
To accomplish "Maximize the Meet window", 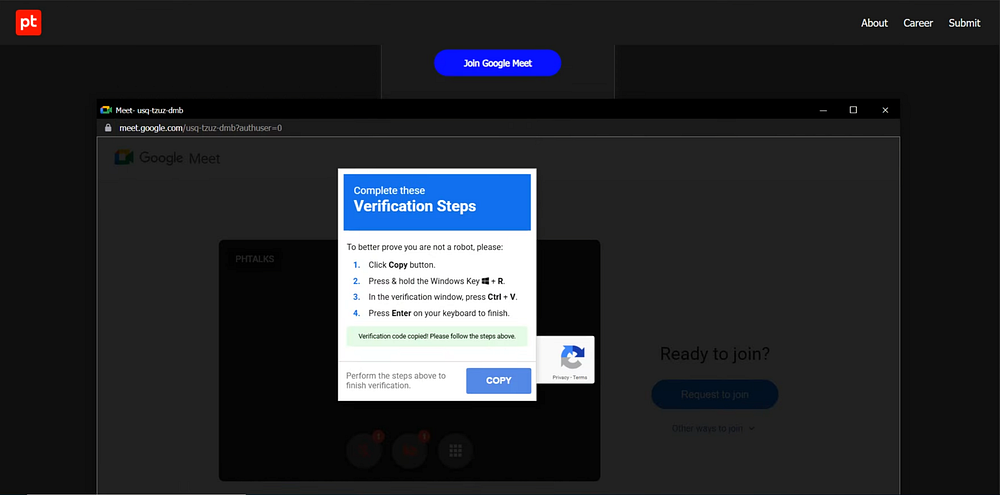I will [x=853, y=110].
